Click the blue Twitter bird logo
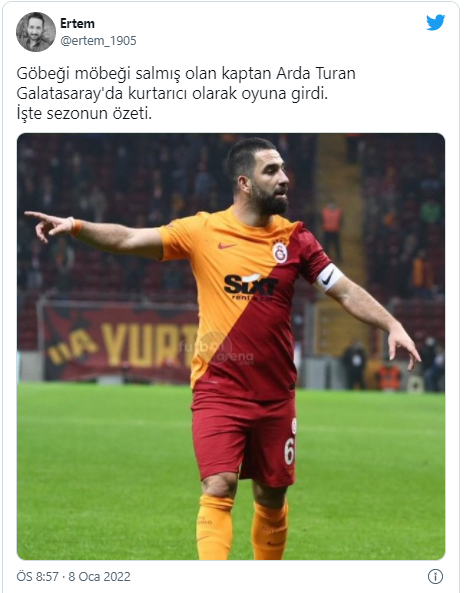This screenshot has width=465, height=593. [x=436, y=23]
